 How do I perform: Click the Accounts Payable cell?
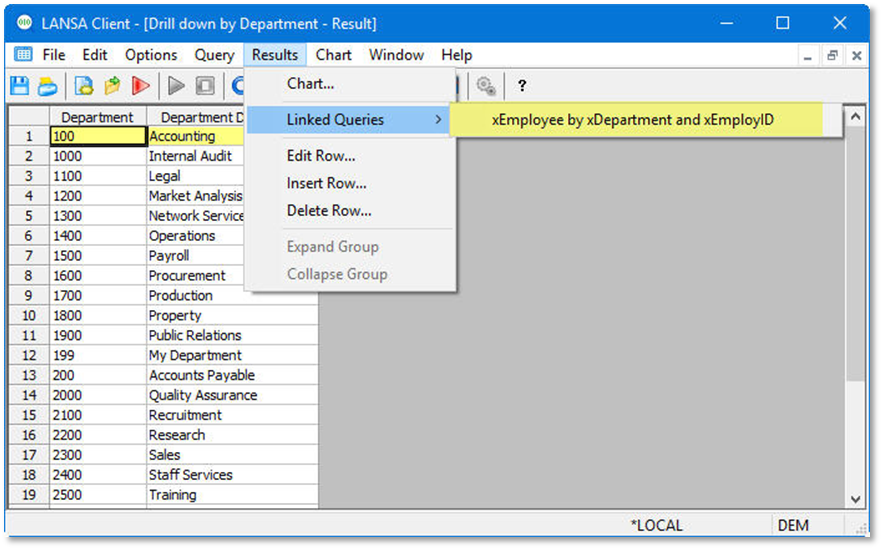point(232,375)
